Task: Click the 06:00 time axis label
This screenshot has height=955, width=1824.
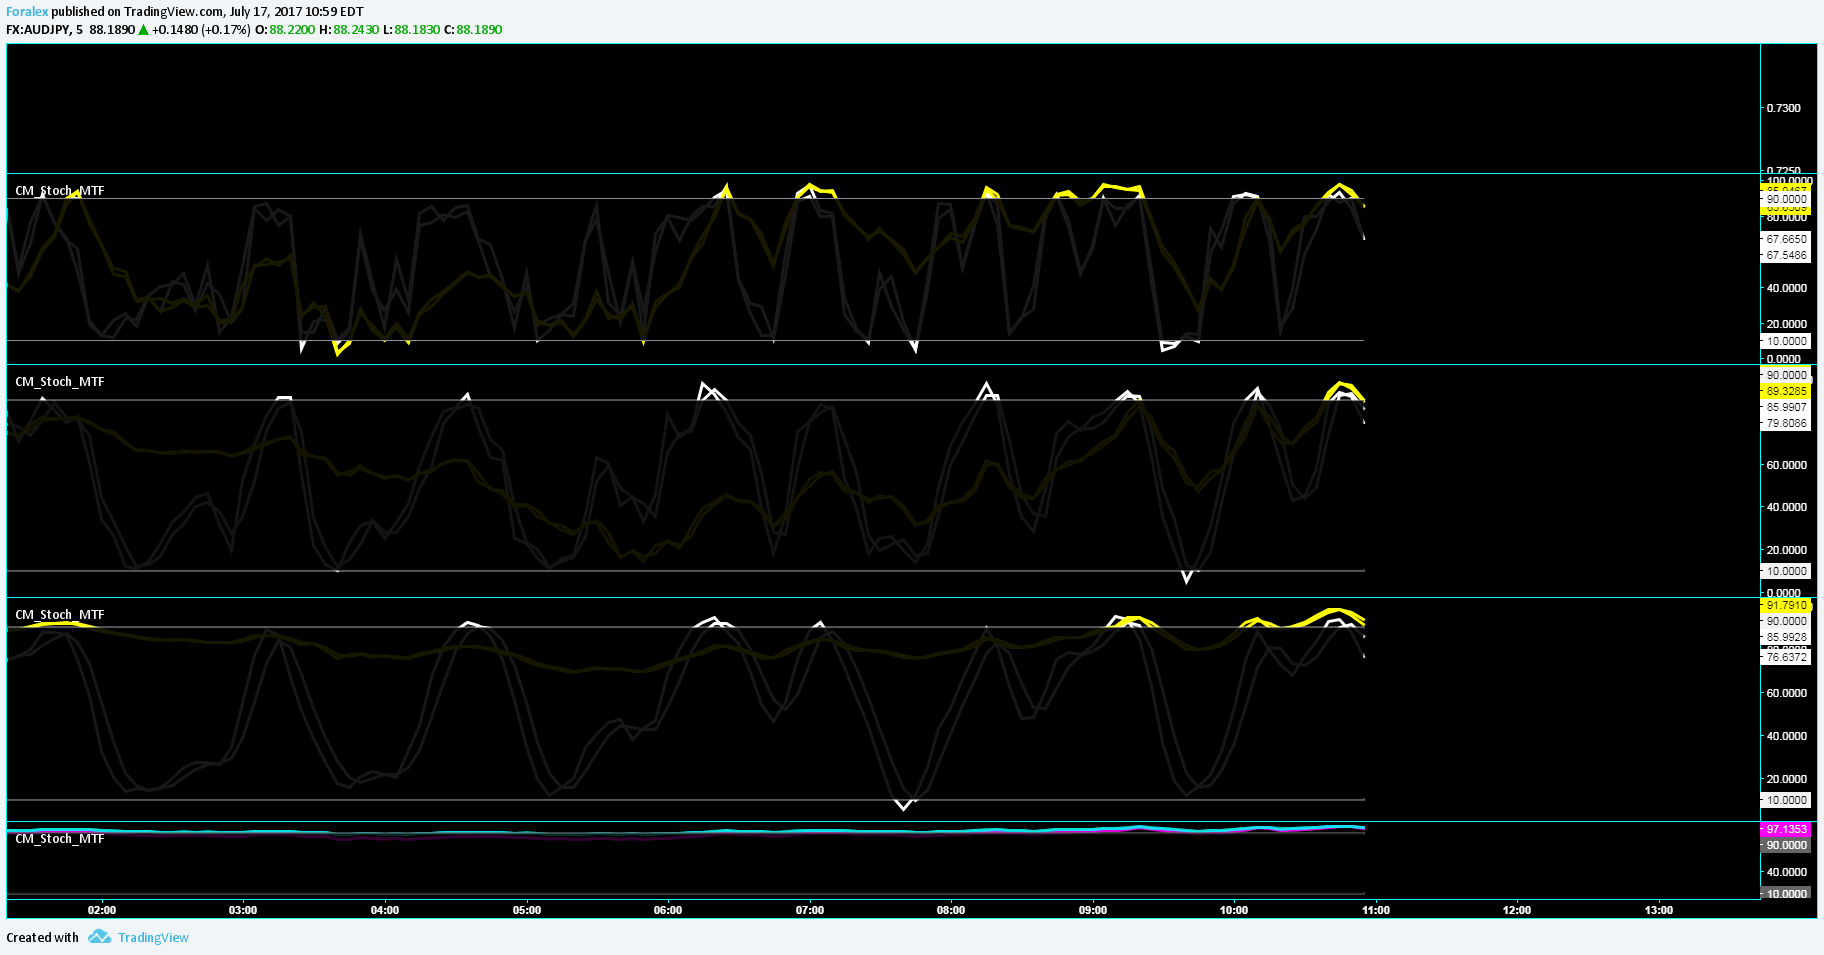Action: (668, 910)
